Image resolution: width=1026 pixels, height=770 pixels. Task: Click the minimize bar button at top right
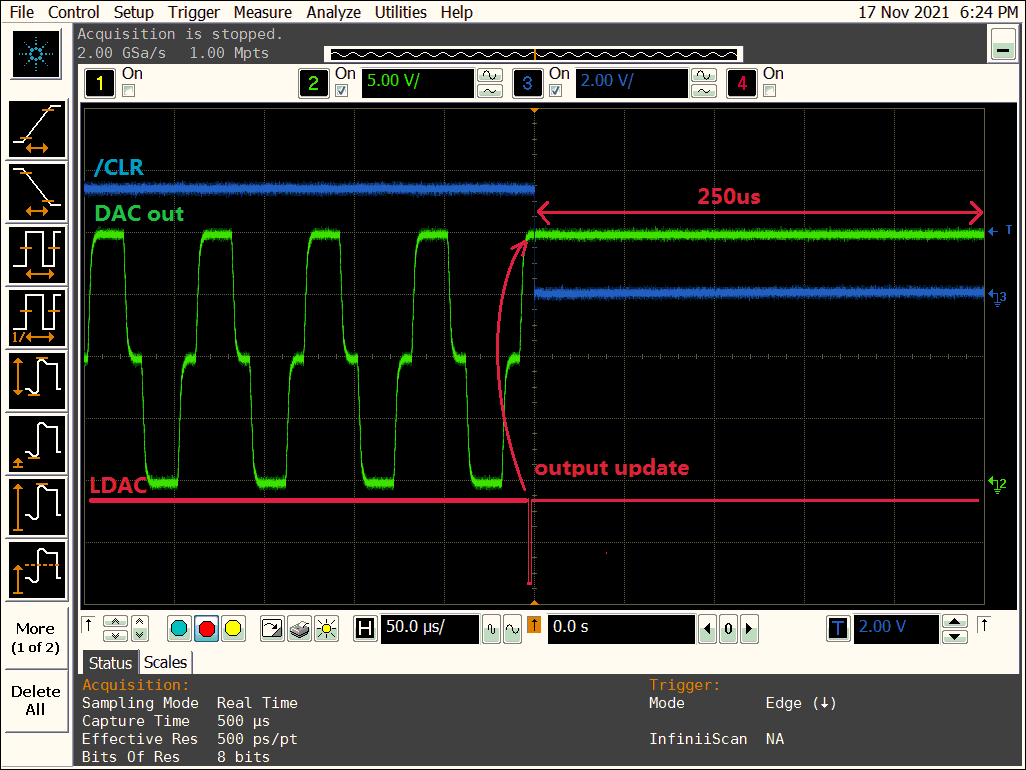click(x=1003, y=44)
